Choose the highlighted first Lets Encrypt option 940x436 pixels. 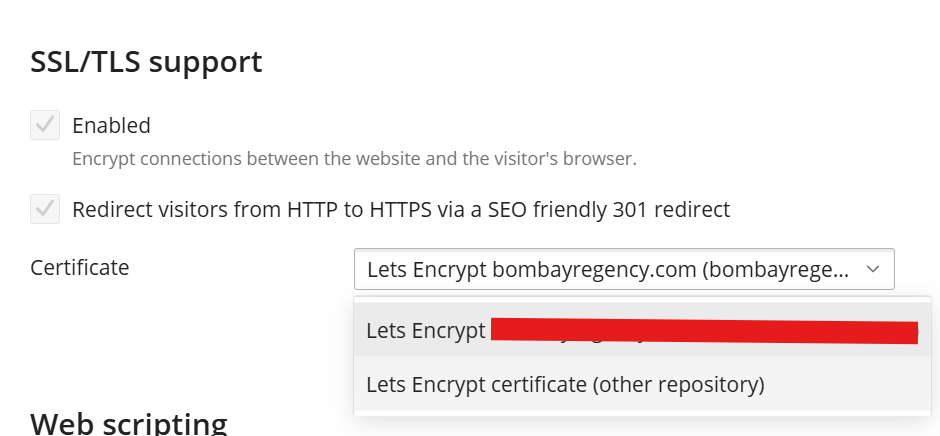(640, 330)
